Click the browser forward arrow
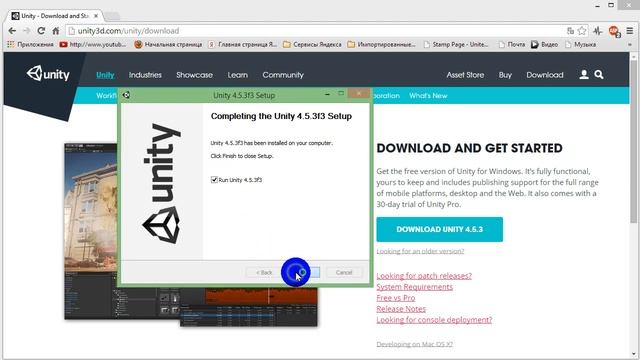Image resolution: width=640 pixels, height=360 pixels. (x=27, y=31)
